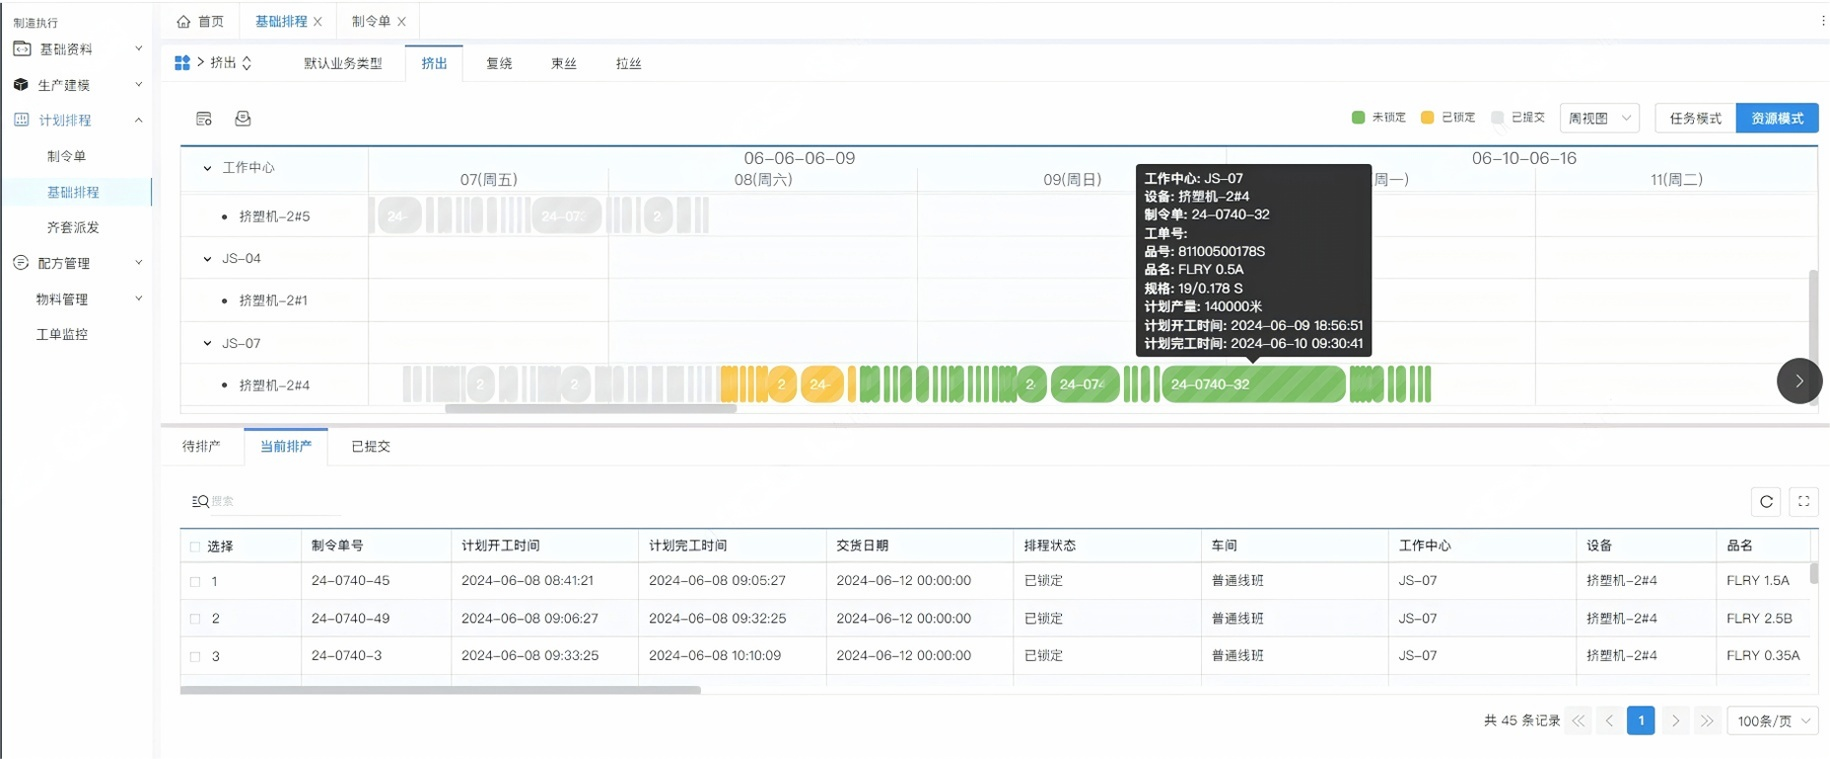The height and width of the screenshot is (759, 1830).
Task: Collapse the JS-04 work center row
Action: 207,258
